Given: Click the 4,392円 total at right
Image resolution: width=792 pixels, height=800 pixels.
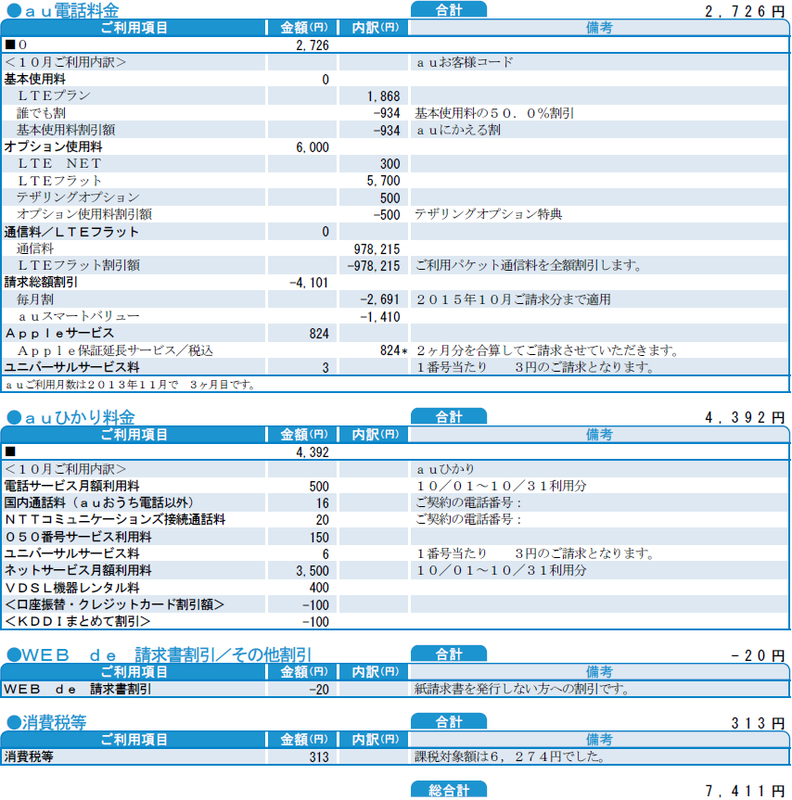Looking at the screenshot, I should [x=745, y=418].
